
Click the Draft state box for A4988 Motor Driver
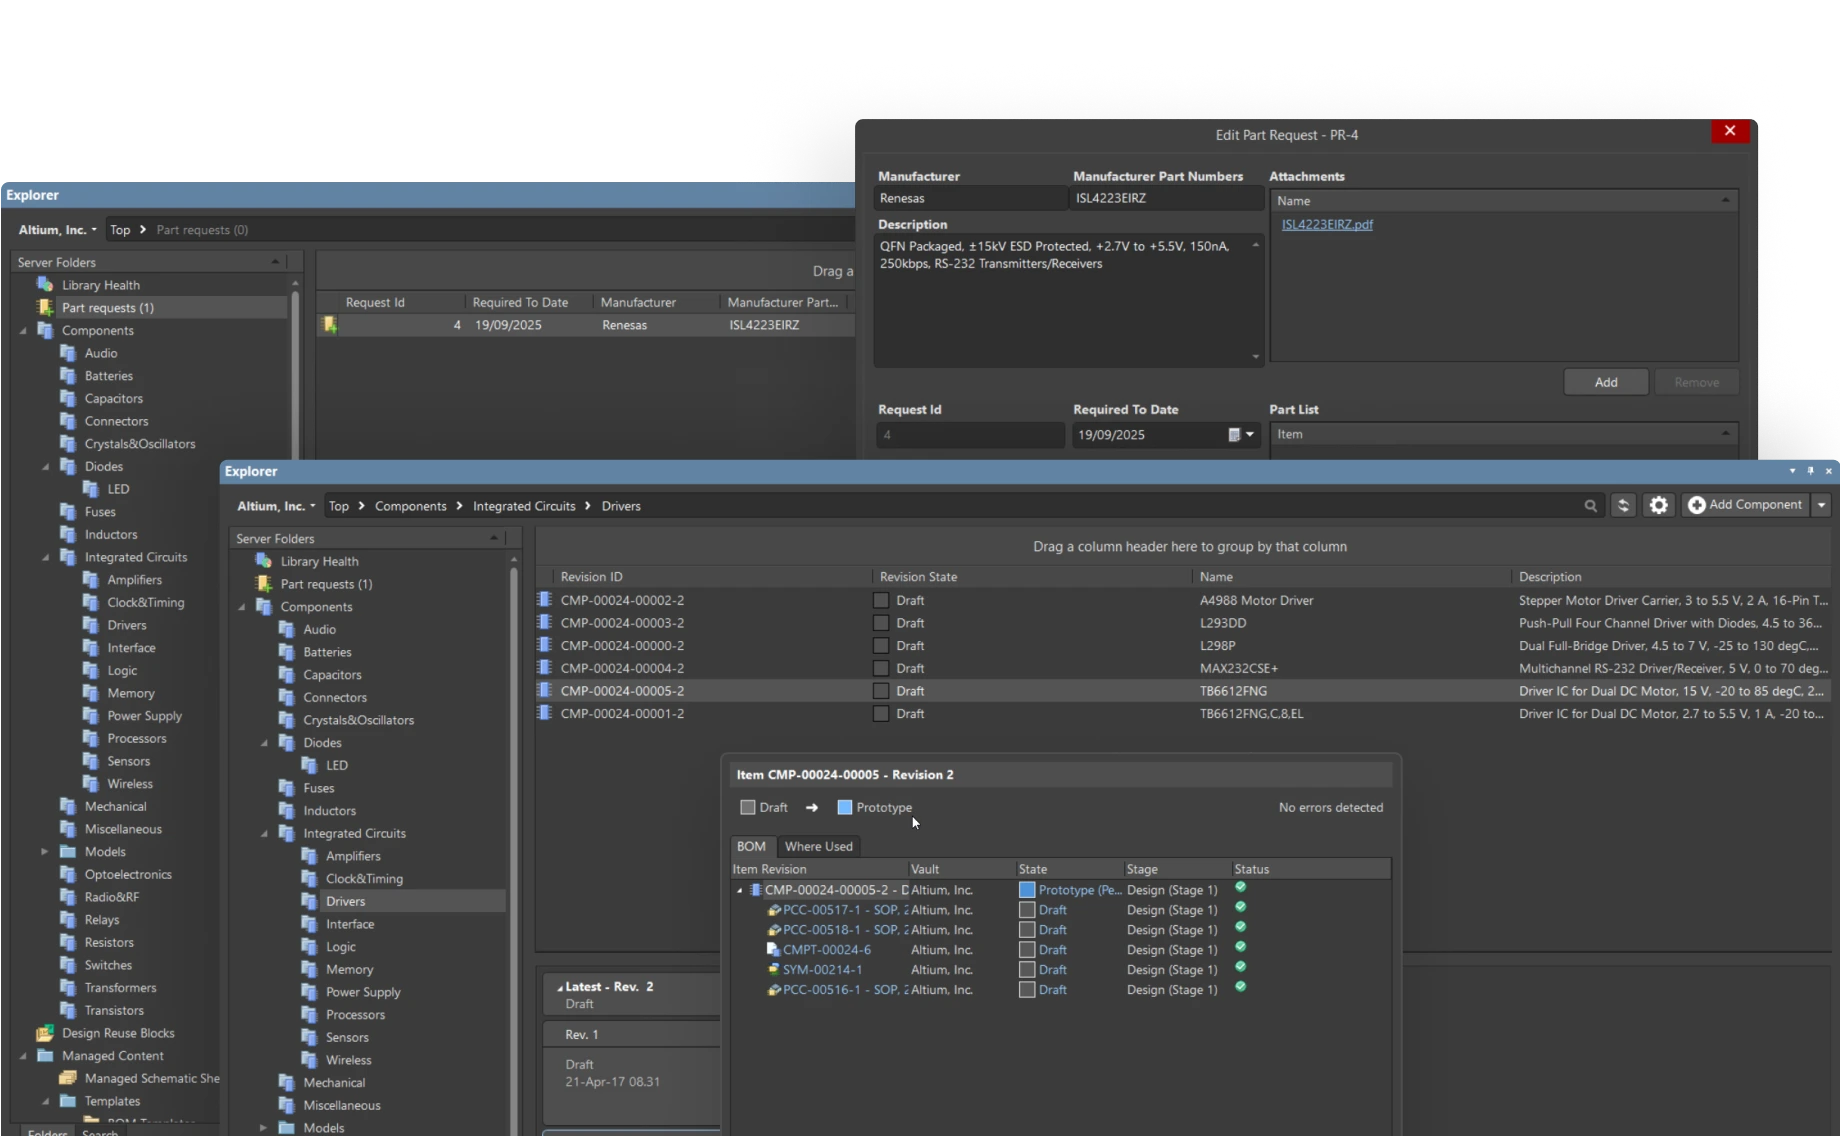coord(881,601)
